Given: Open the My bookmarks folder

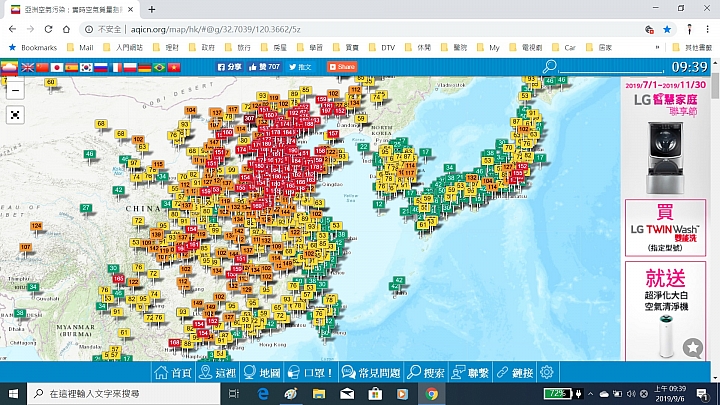Looking at the screenshot, I should [488, 47].
